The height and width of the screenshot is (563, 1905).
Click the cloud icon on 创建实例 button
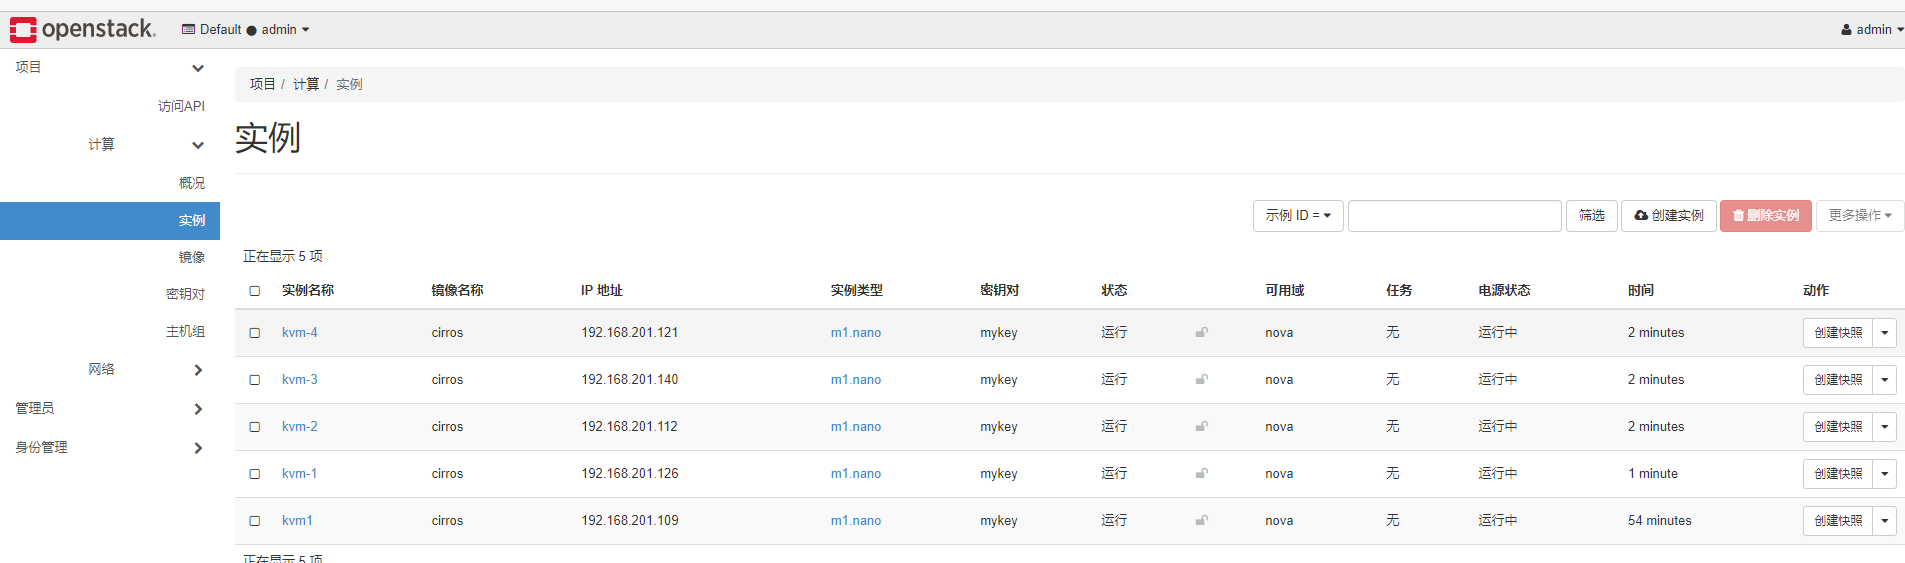[1641, 216]
